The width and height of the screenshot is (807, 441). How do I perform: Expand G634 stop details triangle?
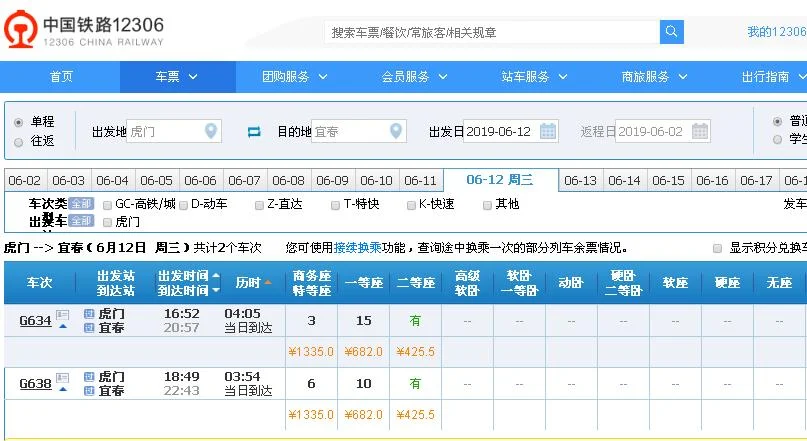click(63, 326)
